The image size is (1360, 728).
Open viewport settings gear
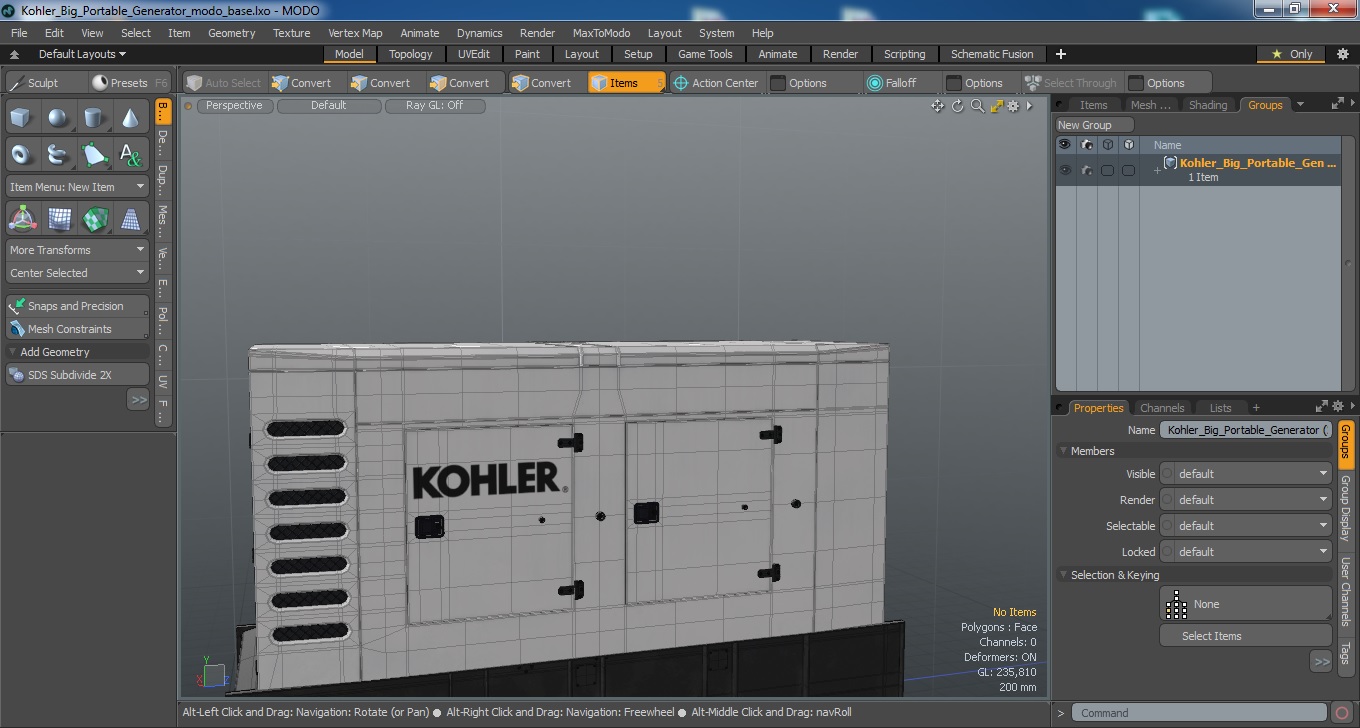click(1013, 106)
